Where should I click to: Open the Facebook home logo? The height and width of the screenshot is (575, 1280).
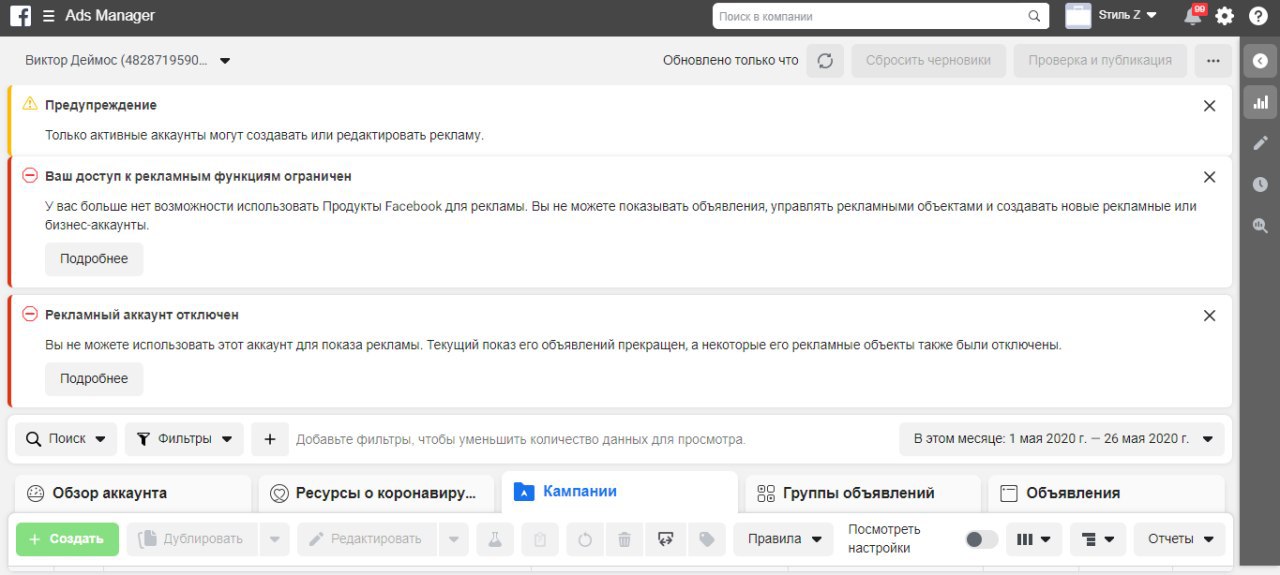[x=20, y=16]
